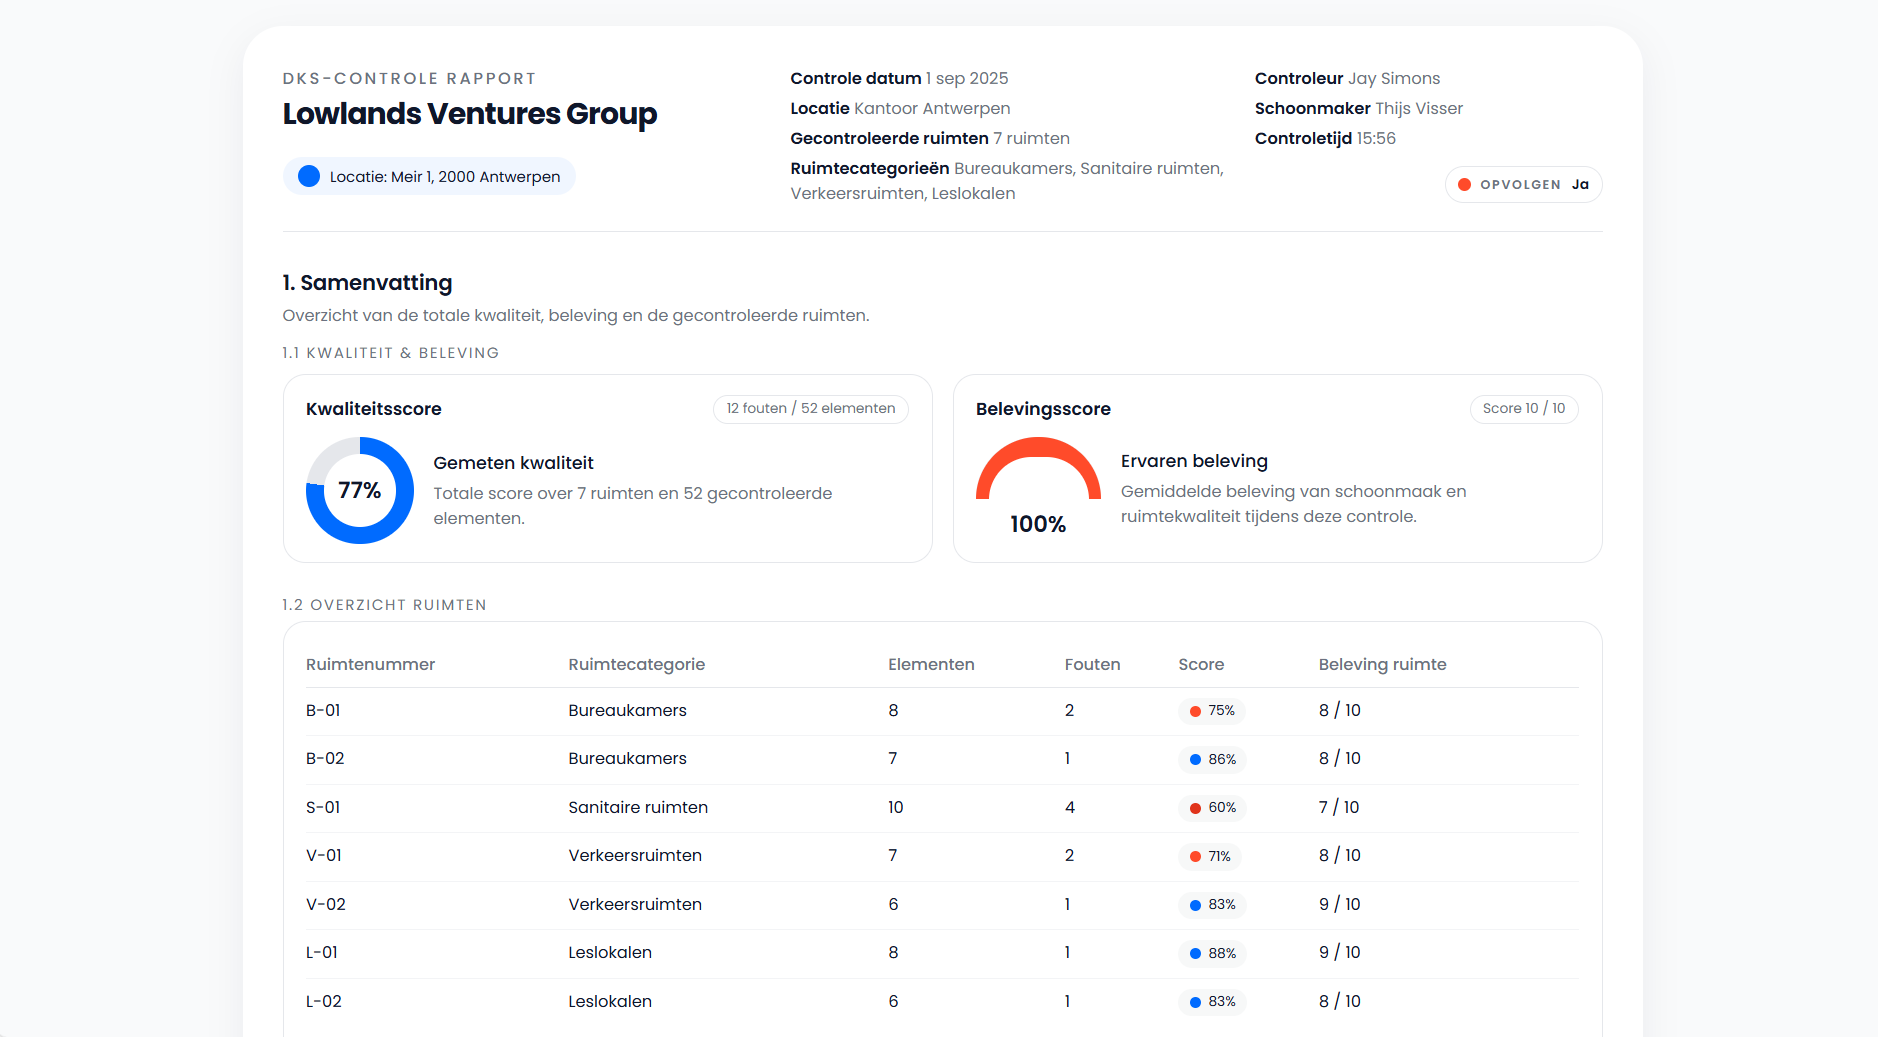
Task: Click the '12 fouten / 52 elementen' badge
Action: (810, 408)
